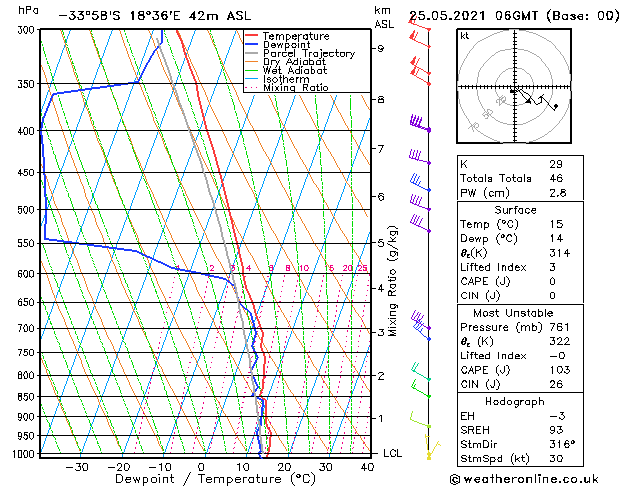Click the surface Lifted Index value 3
Screen dimensions: 629x486
click(553, 267)
